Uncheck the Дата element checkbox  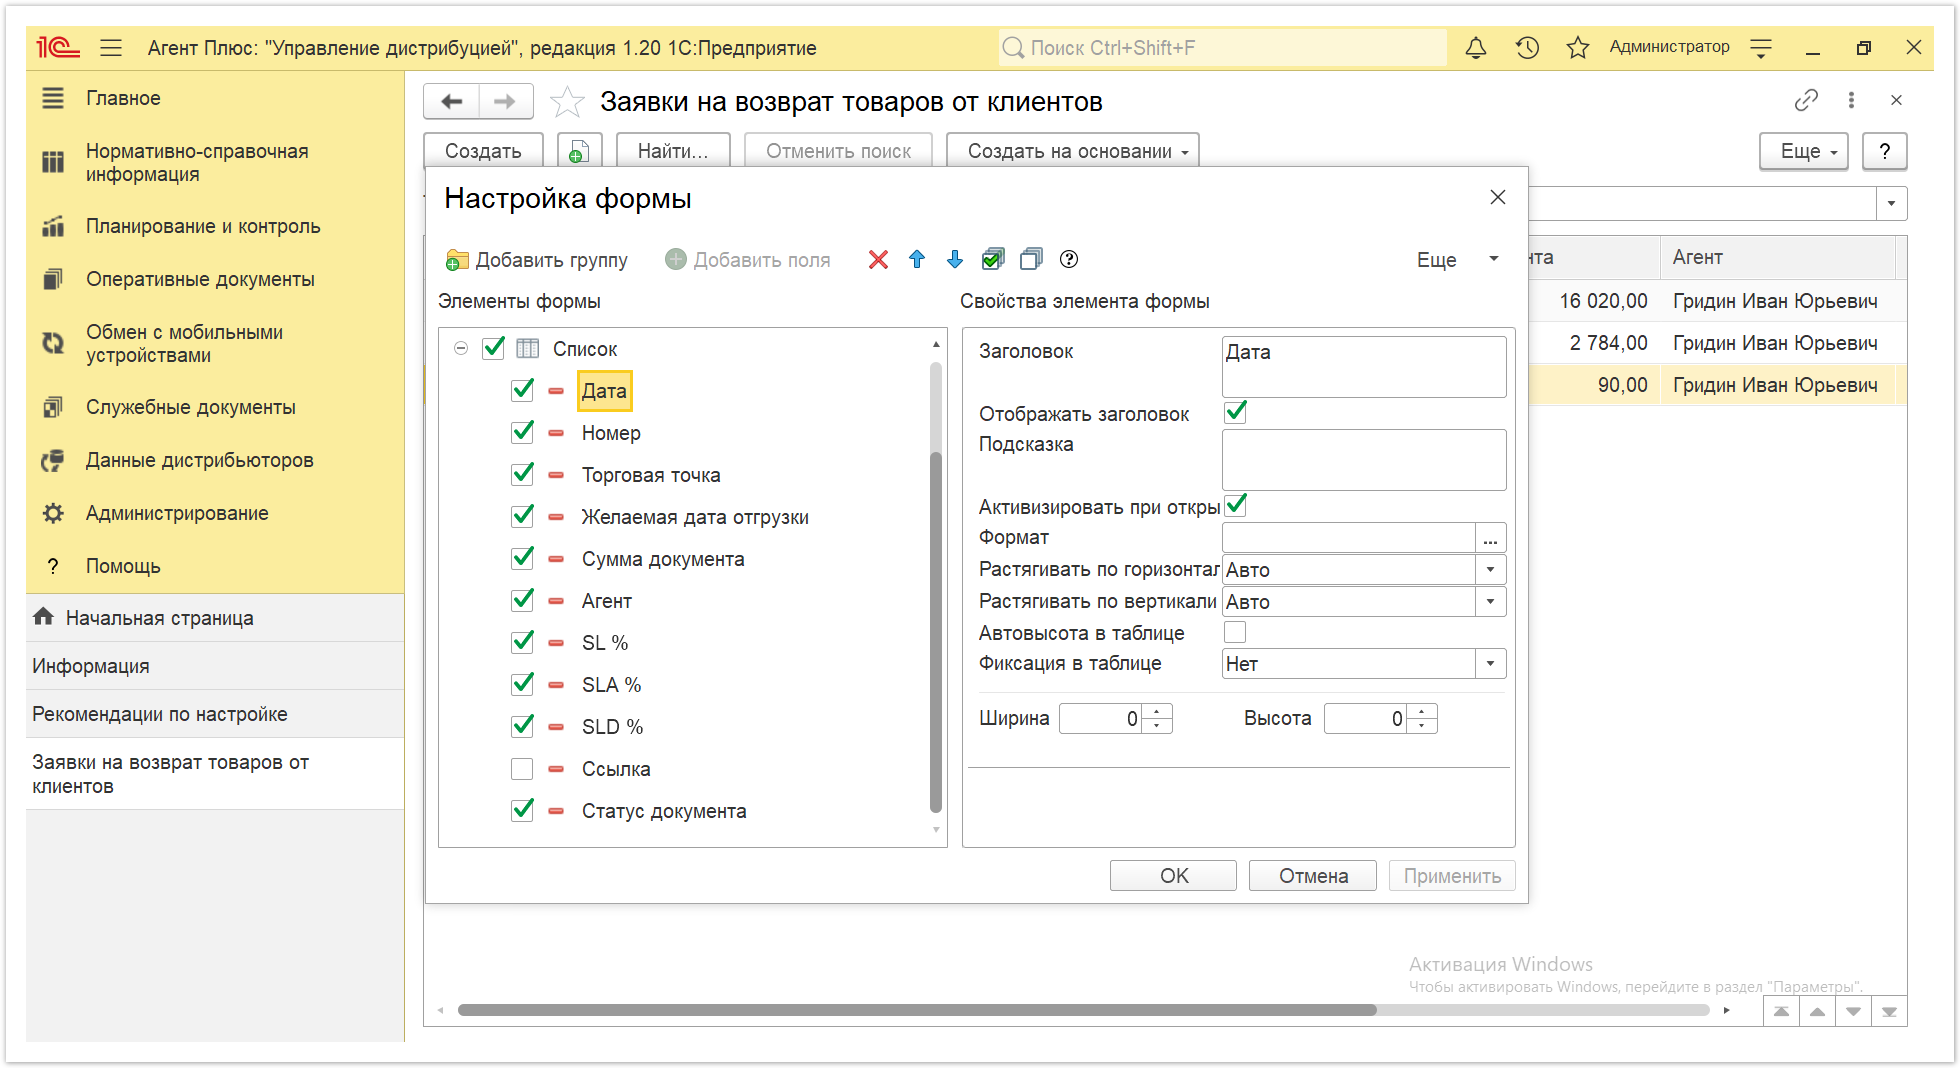pos(522,390)
